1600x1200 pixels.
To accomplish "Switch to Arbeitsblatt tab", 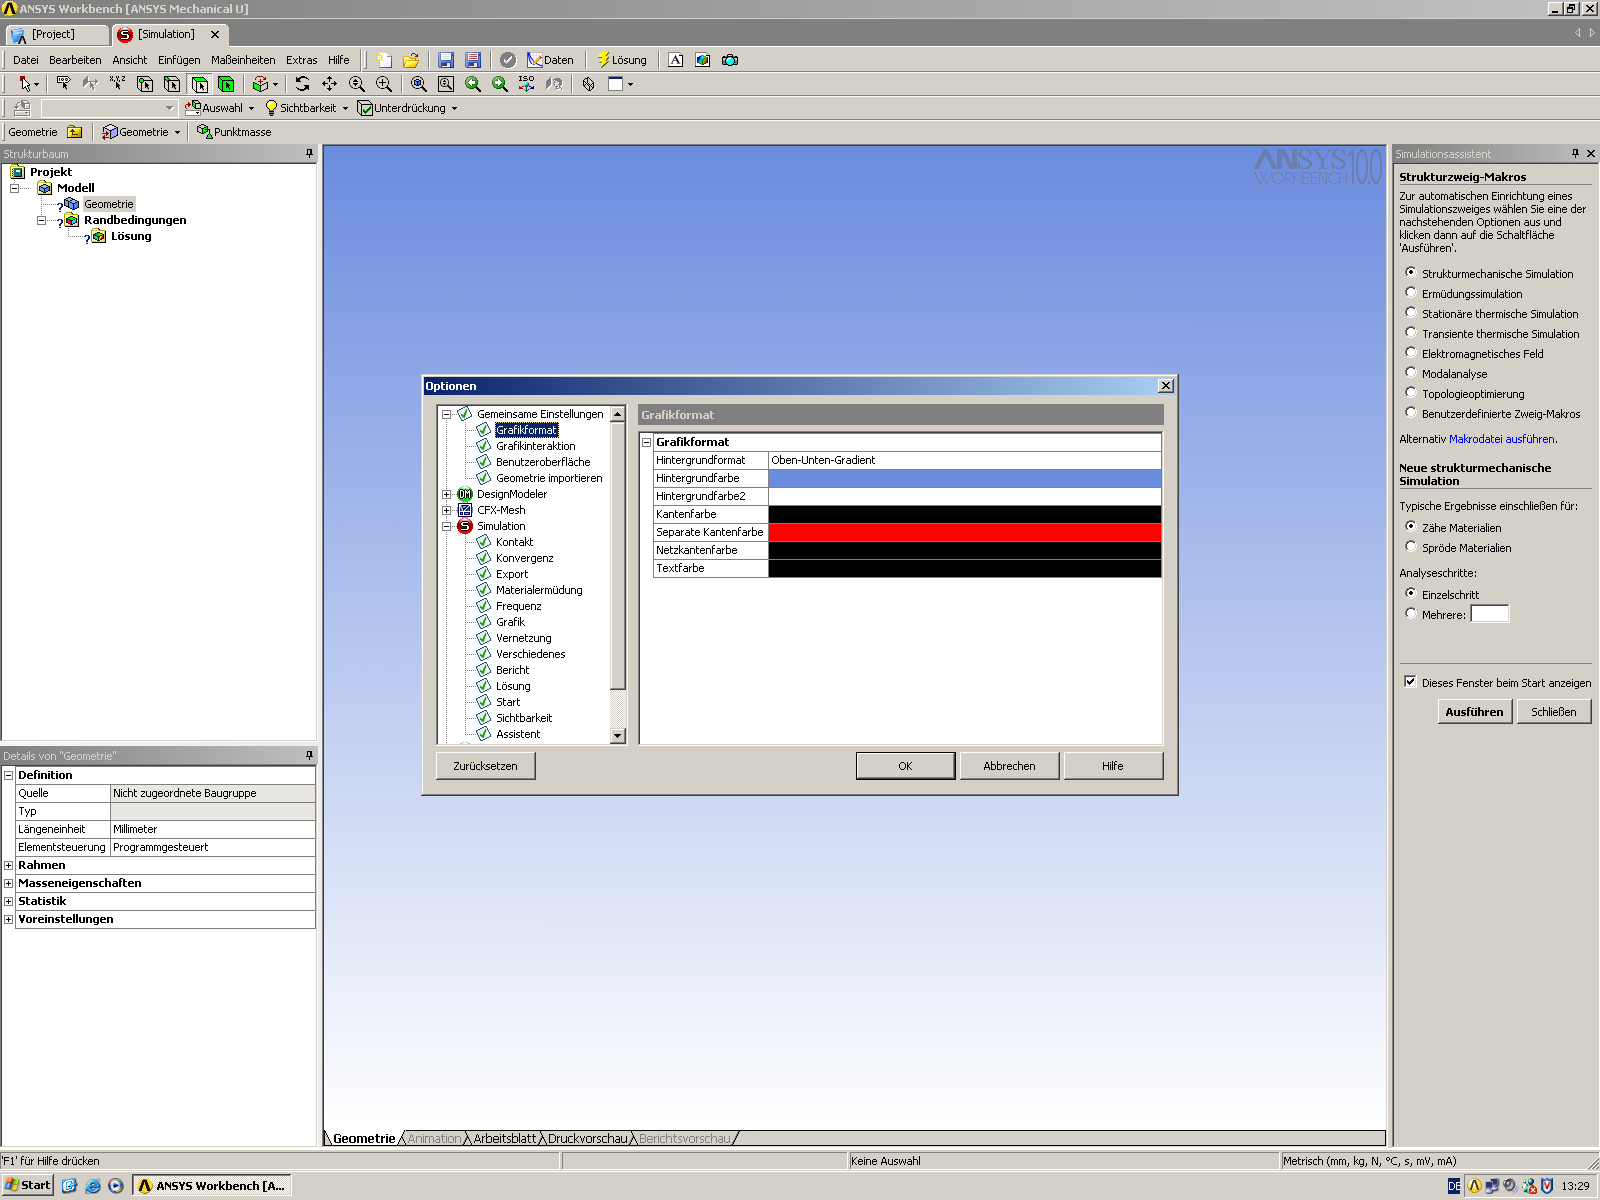I will pyautogui.click(x=505, y=1139).
